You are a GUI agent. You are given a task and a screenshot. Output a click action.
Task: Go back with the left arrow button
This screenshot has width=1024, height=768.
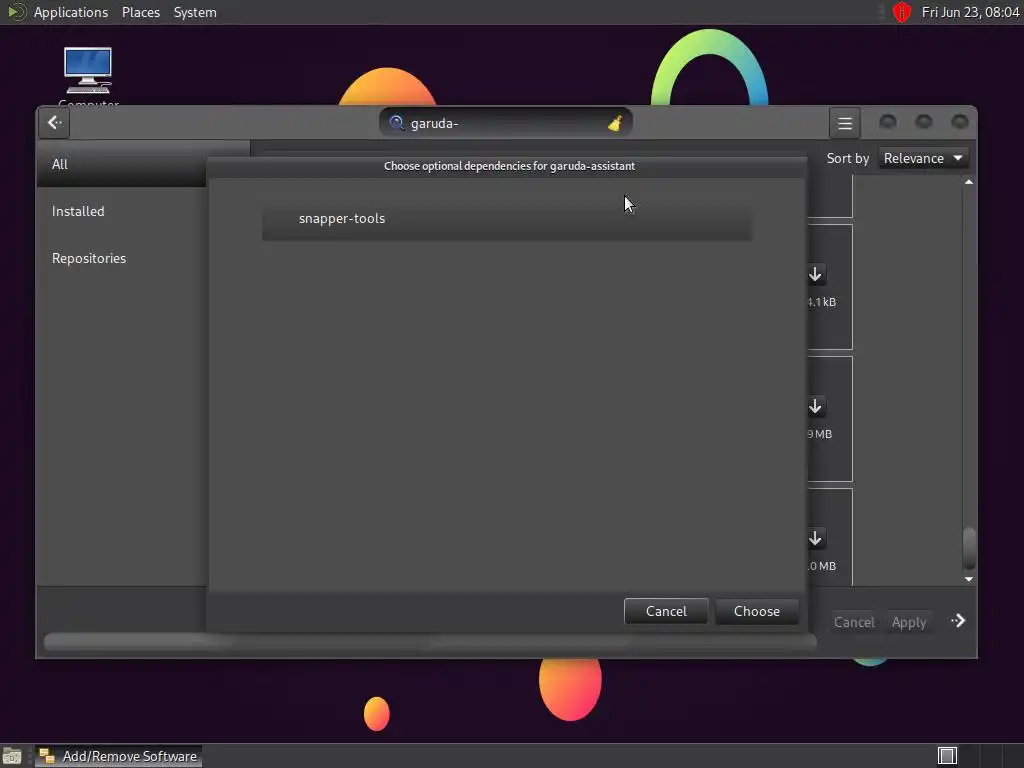pyautogui.click(x=54, y=123)
